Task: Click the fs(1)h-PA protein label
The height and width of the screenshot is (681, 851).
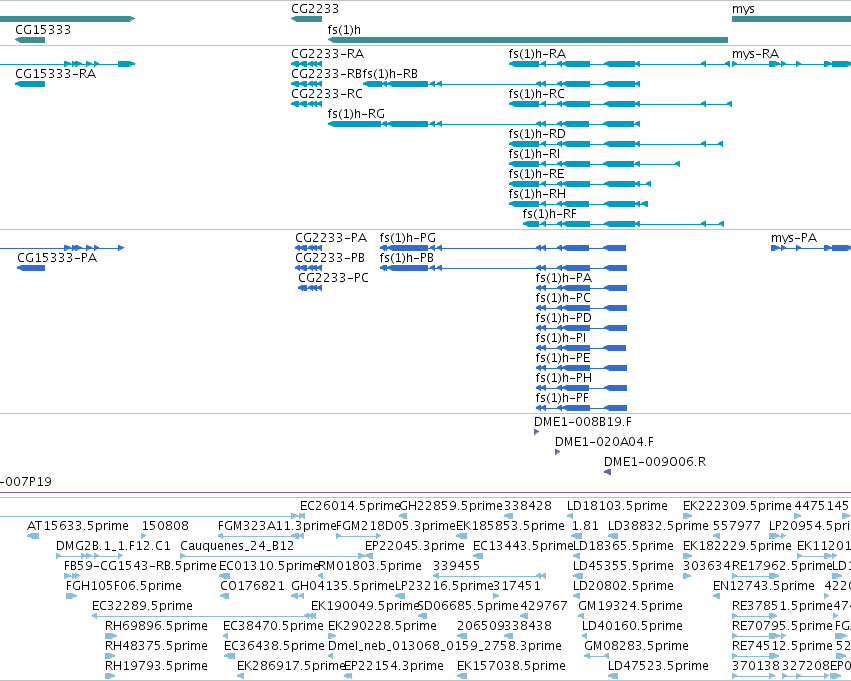Action: click(564, 278)
